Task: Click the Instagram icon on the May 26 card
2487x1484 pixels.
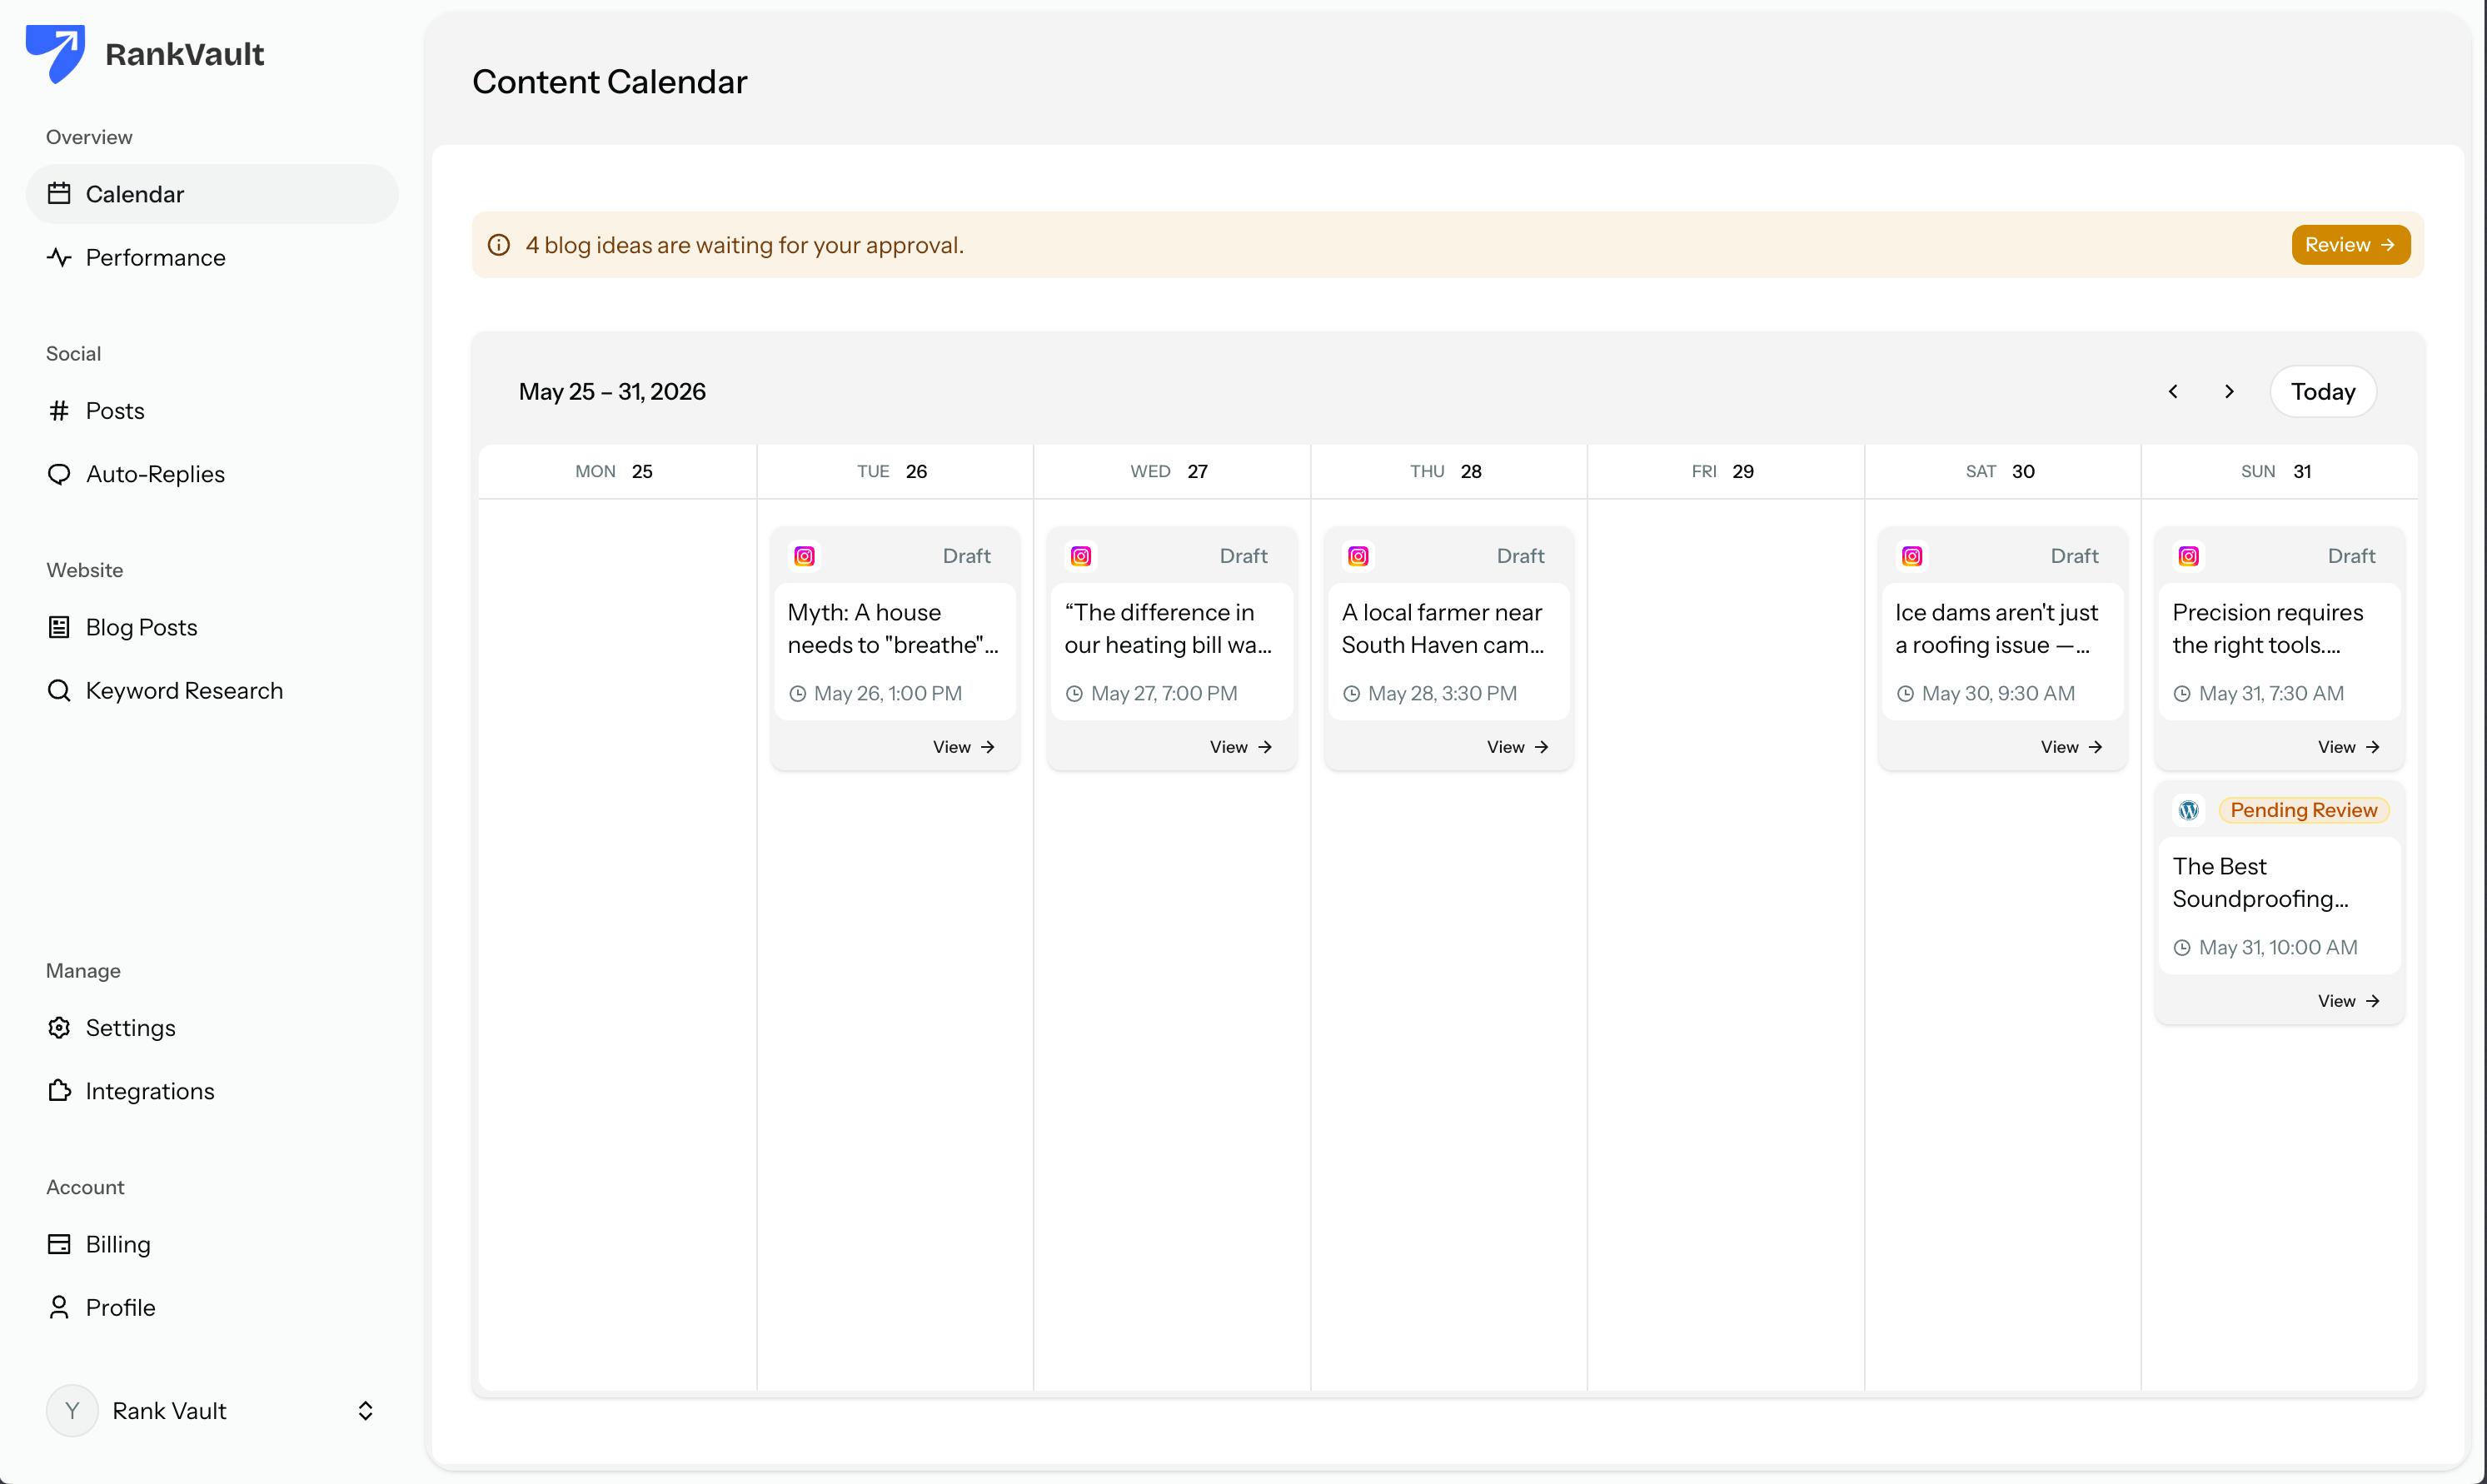Action: [805, 556]
